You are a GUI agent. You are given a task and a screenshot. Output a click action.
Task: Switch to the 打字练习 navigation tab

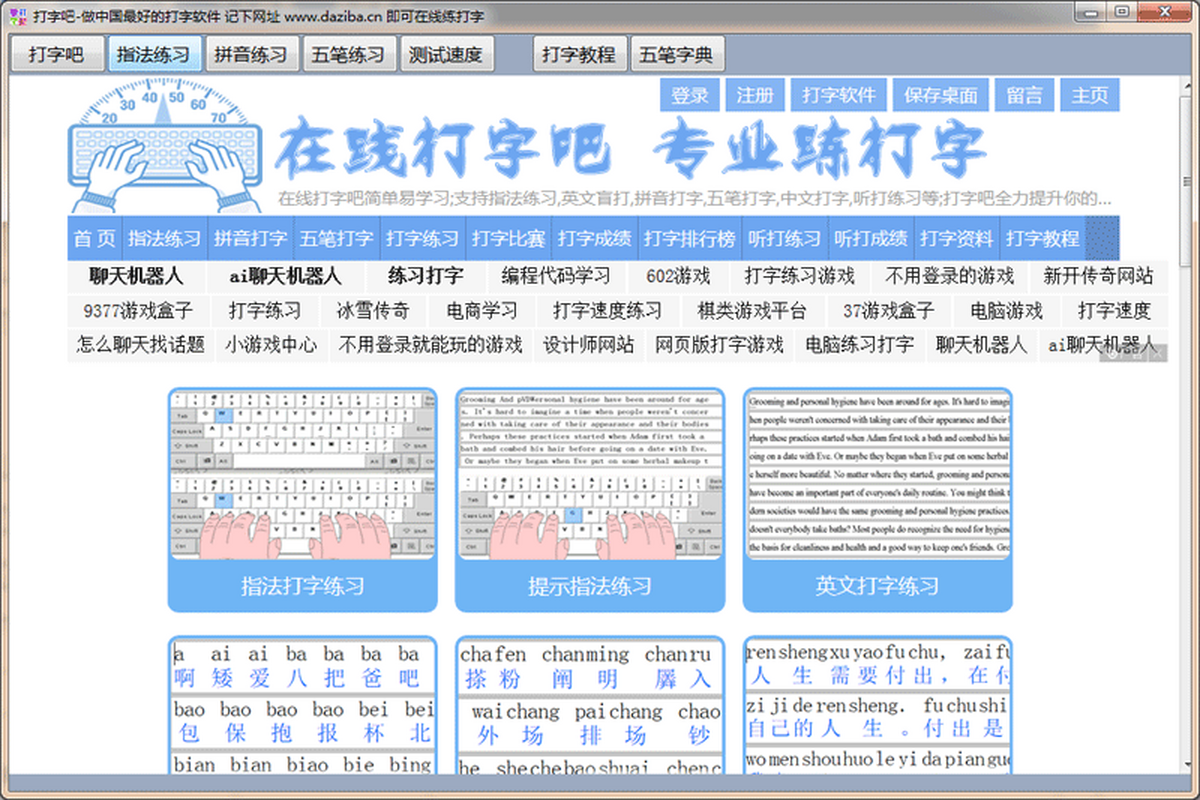pyautogui.click(x=422, y=239)
